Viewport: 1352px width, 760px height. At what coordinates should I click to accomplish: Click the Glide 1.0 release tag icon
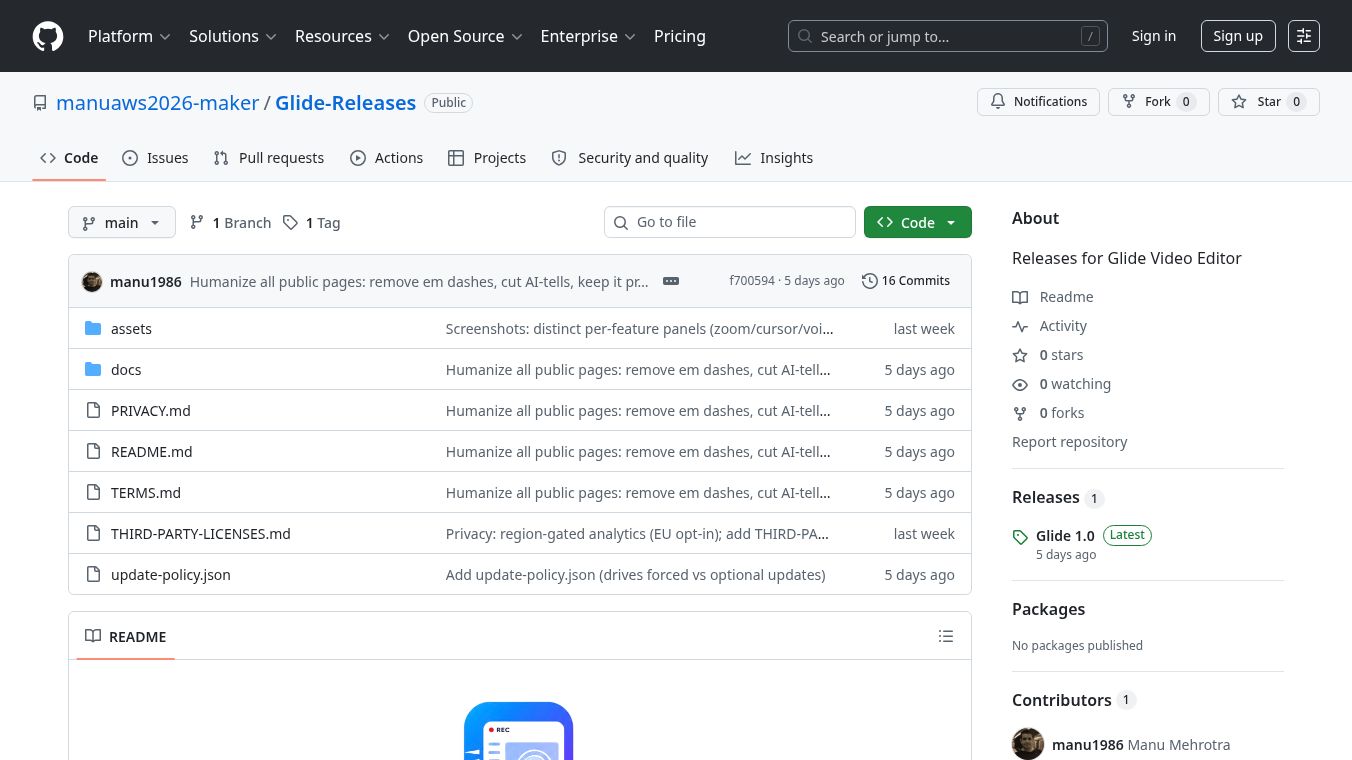[1020, 537]
